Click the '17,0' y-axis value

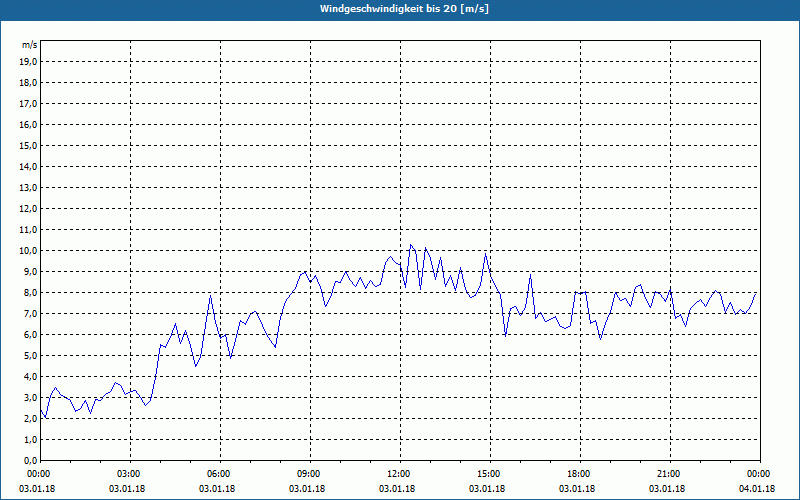(28, 104)
